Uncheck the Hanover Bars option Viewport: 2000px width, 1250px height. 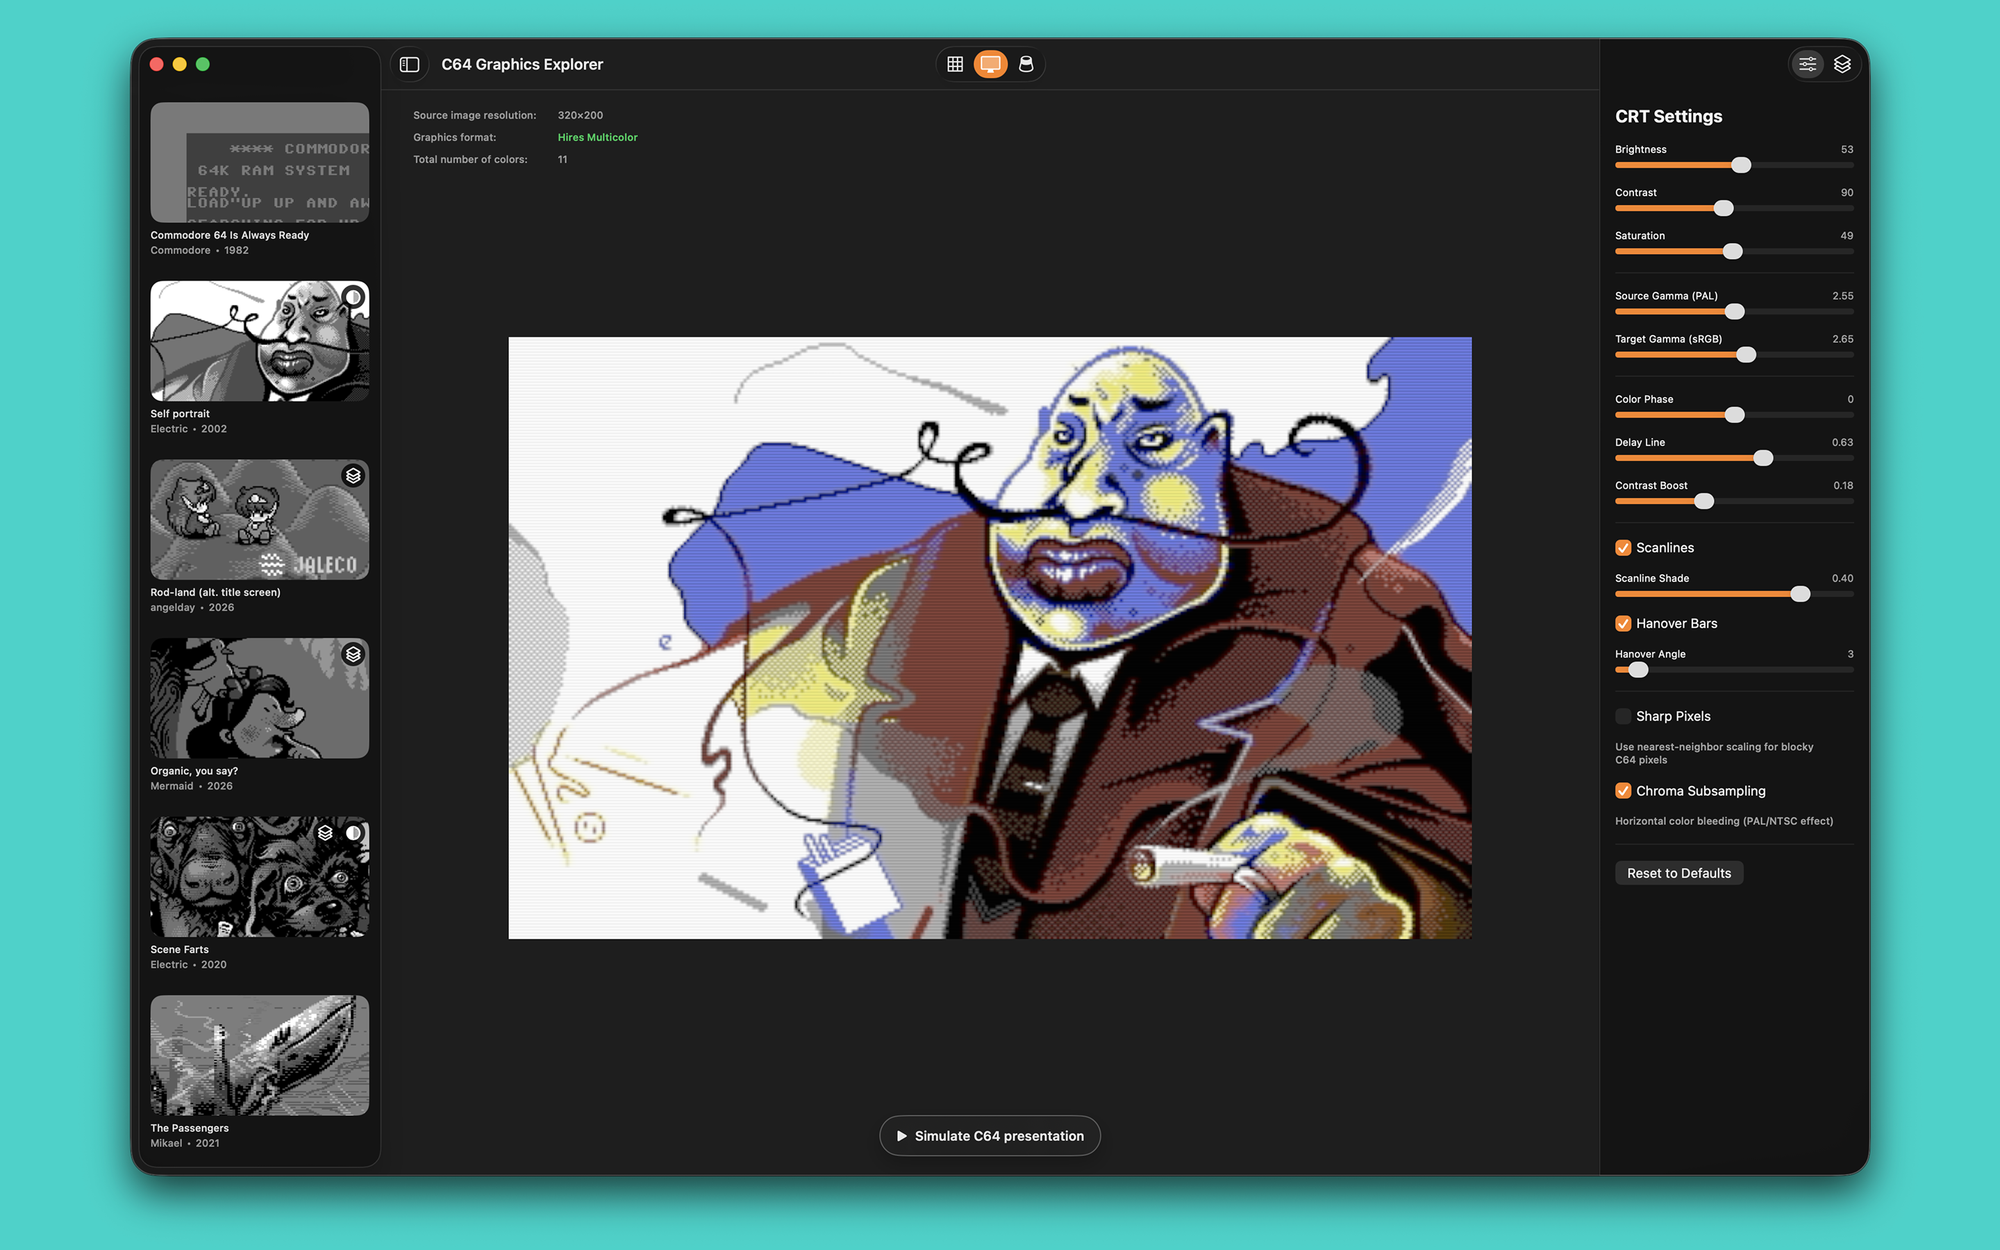(x=1623, y=623)
